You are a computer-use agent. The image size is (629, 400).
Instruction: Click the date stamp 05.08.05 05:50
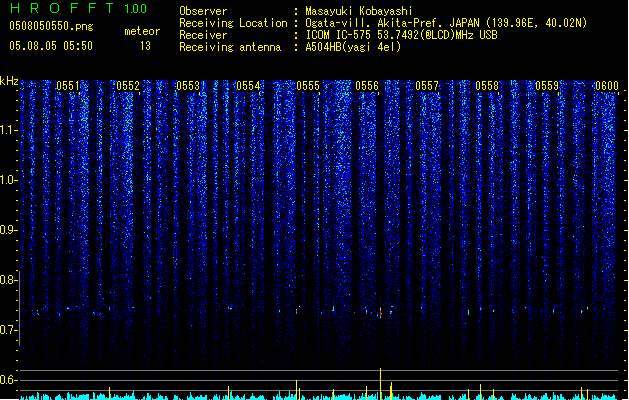coord(51,46)
